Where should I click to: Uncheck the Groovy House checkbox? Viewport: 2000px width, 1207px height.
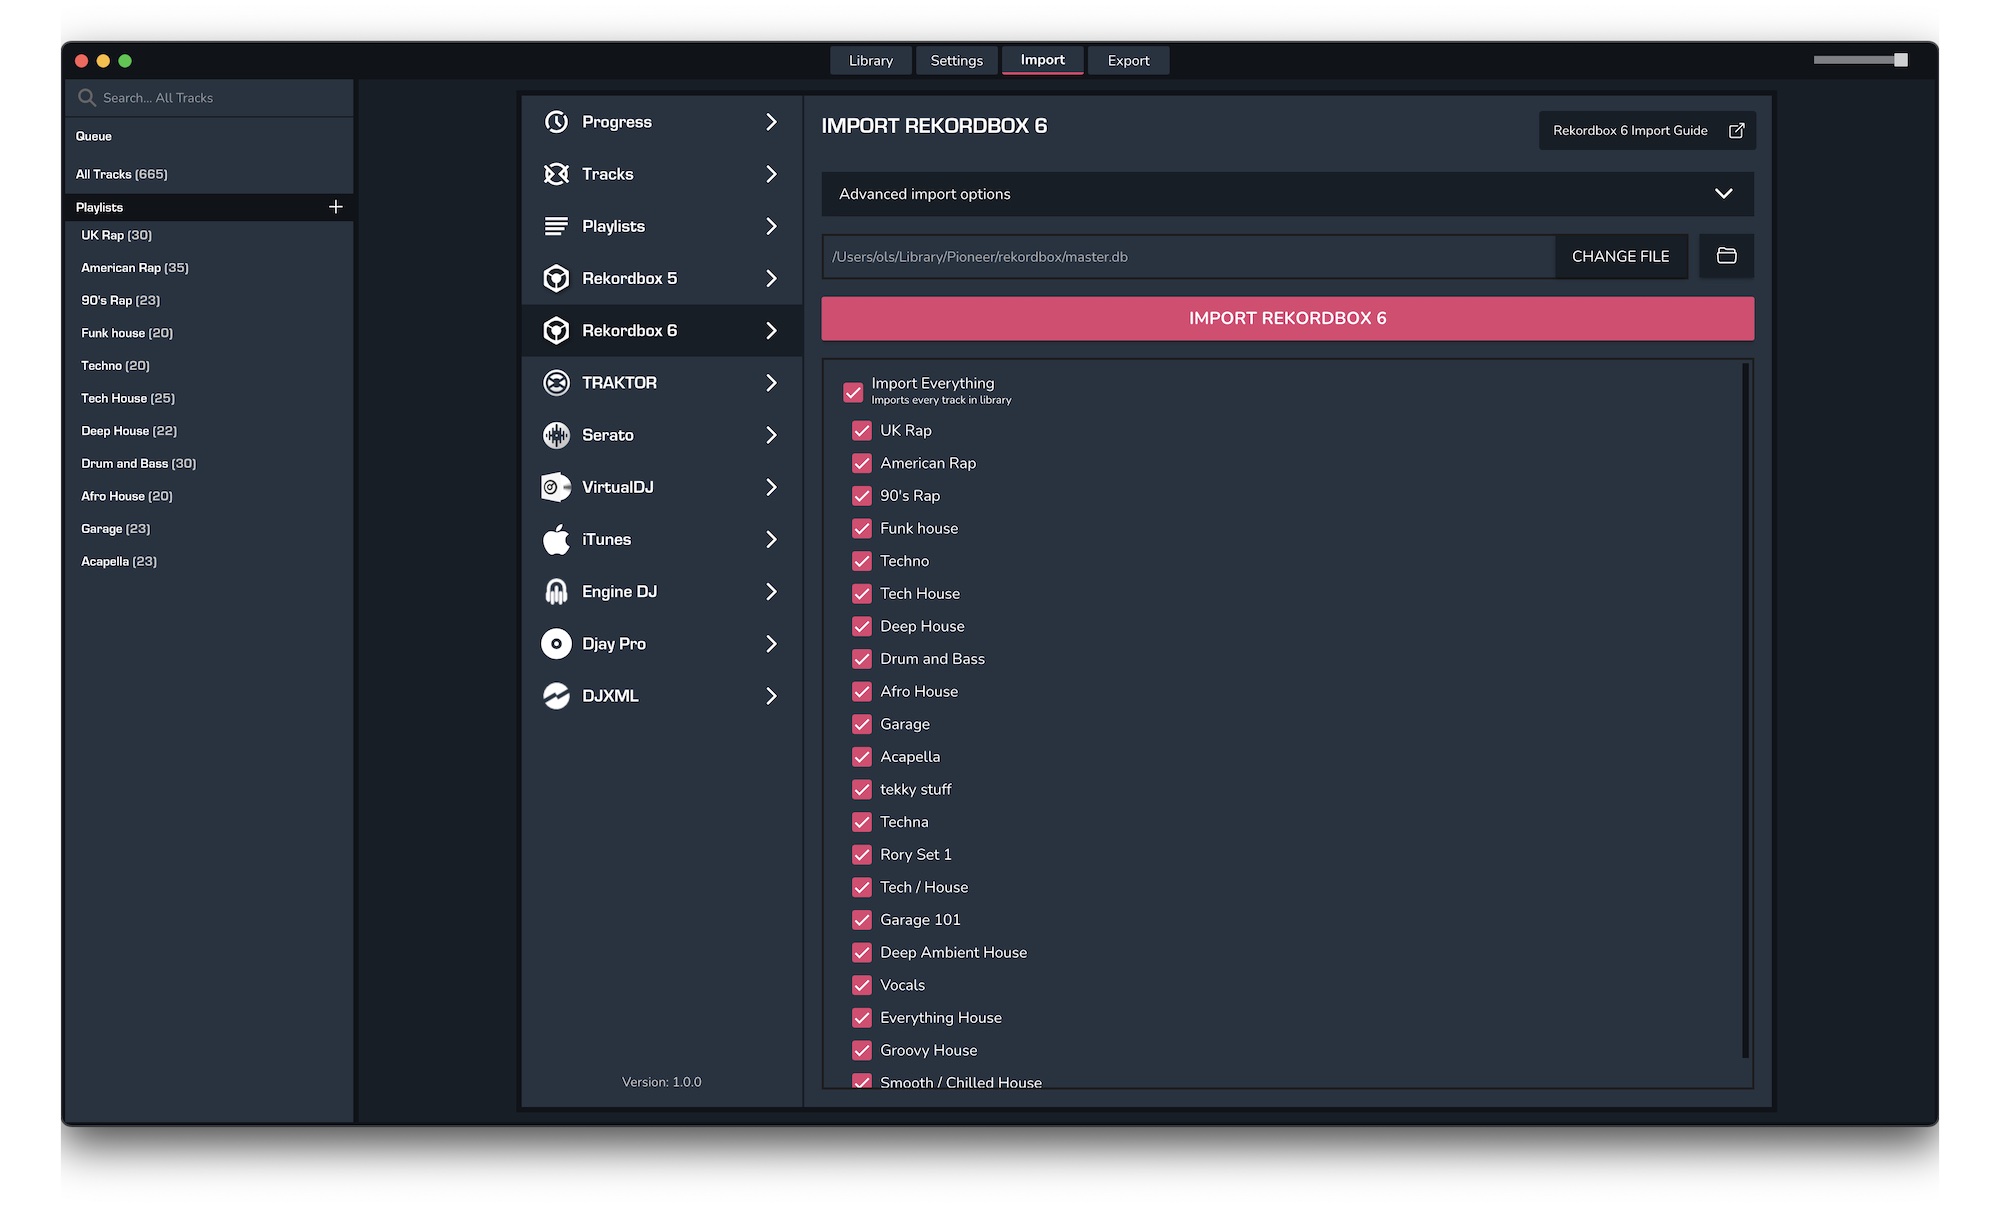[x=862, y=1050]
